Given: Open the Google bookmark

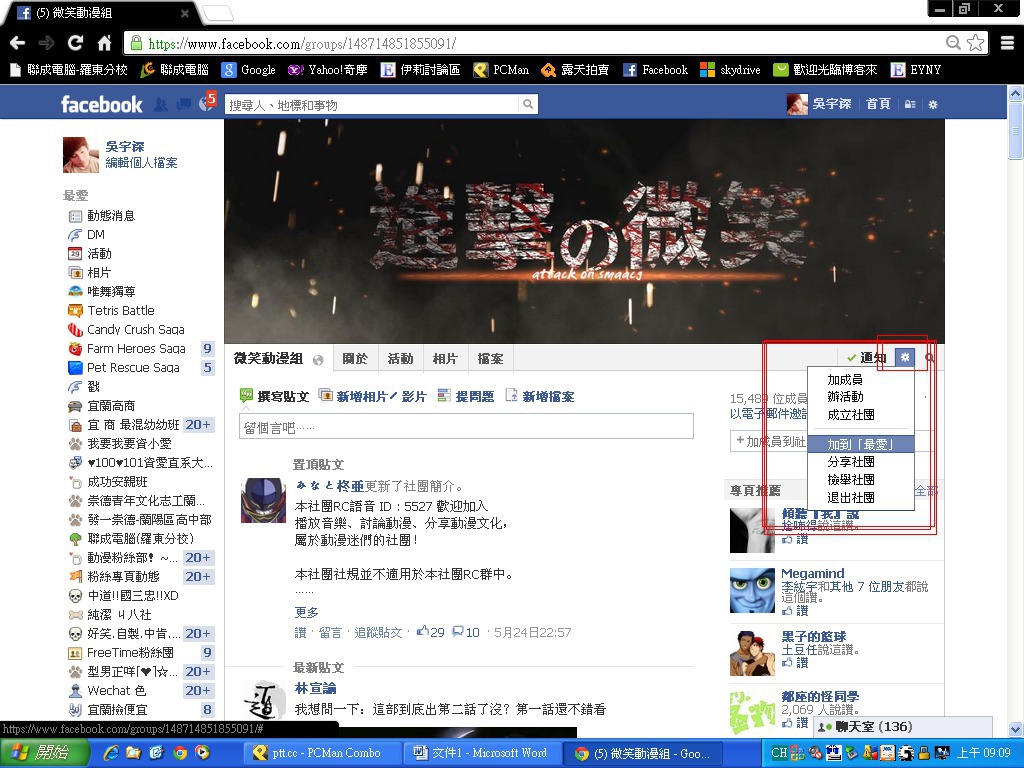Looking at the screenshot, I should pos(249,70).
